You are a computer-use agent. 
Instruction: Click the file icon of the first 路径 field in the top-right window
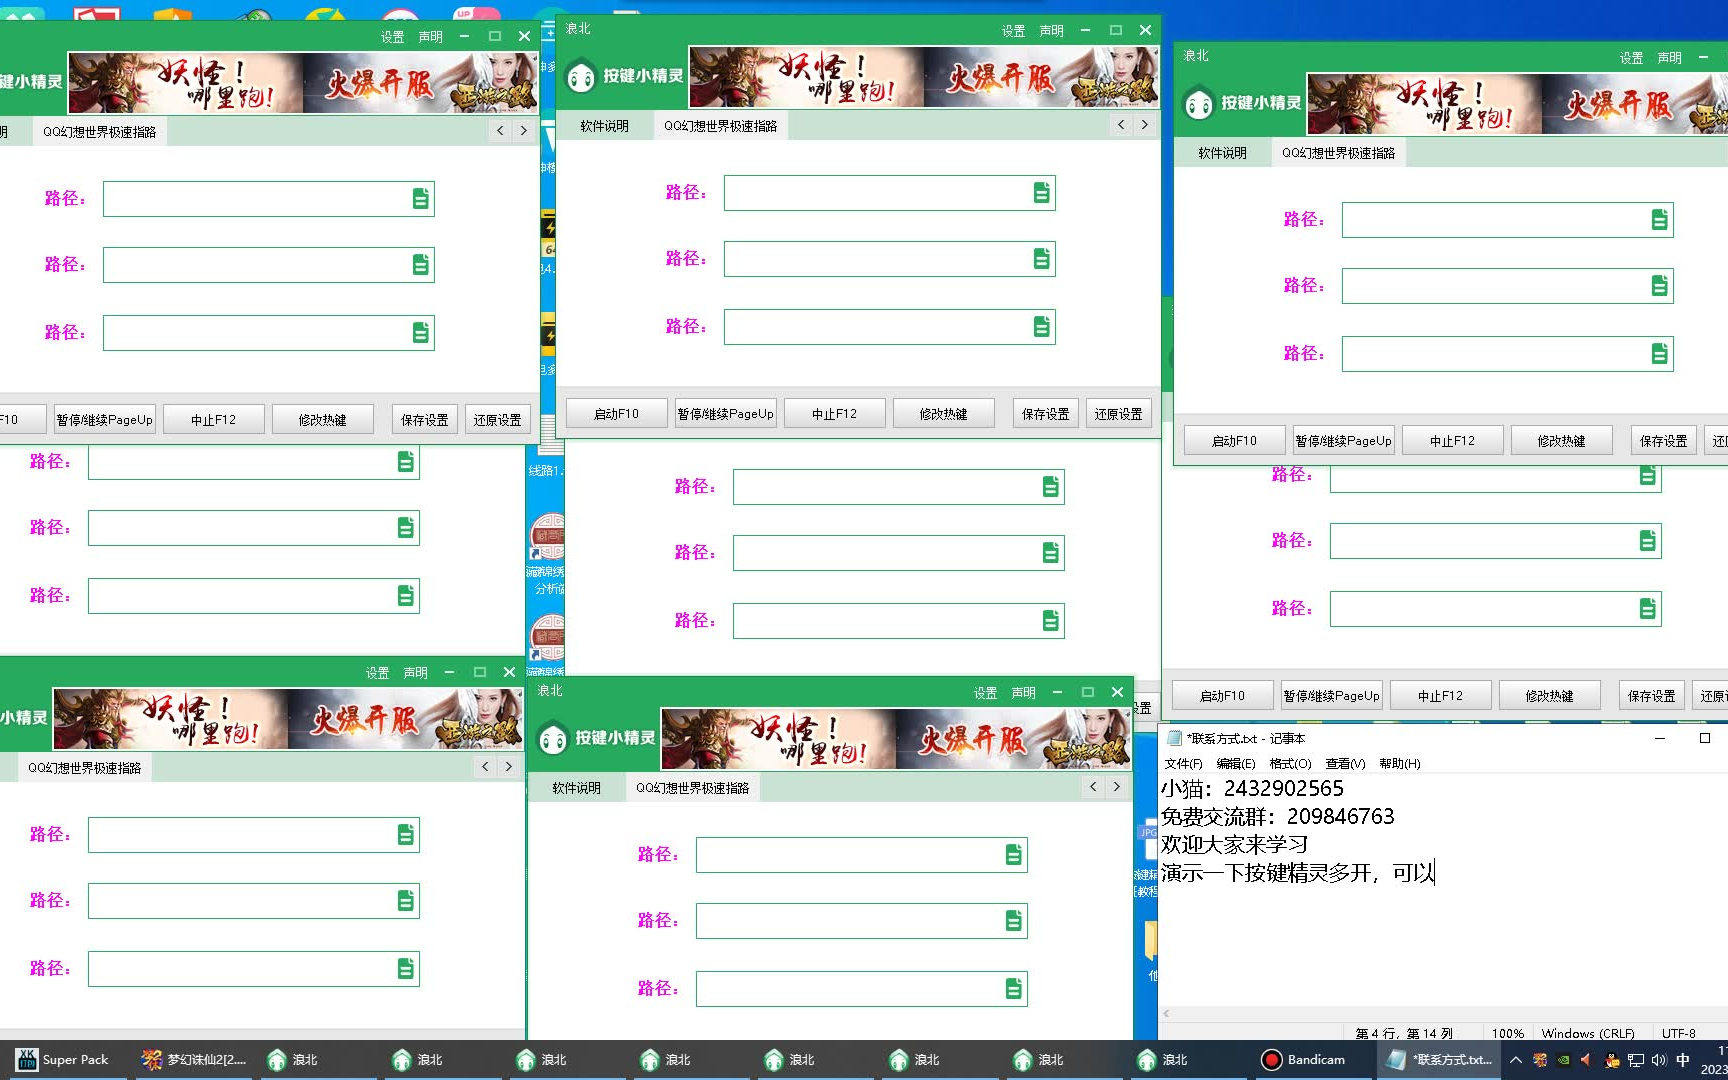coord(1659,220)
